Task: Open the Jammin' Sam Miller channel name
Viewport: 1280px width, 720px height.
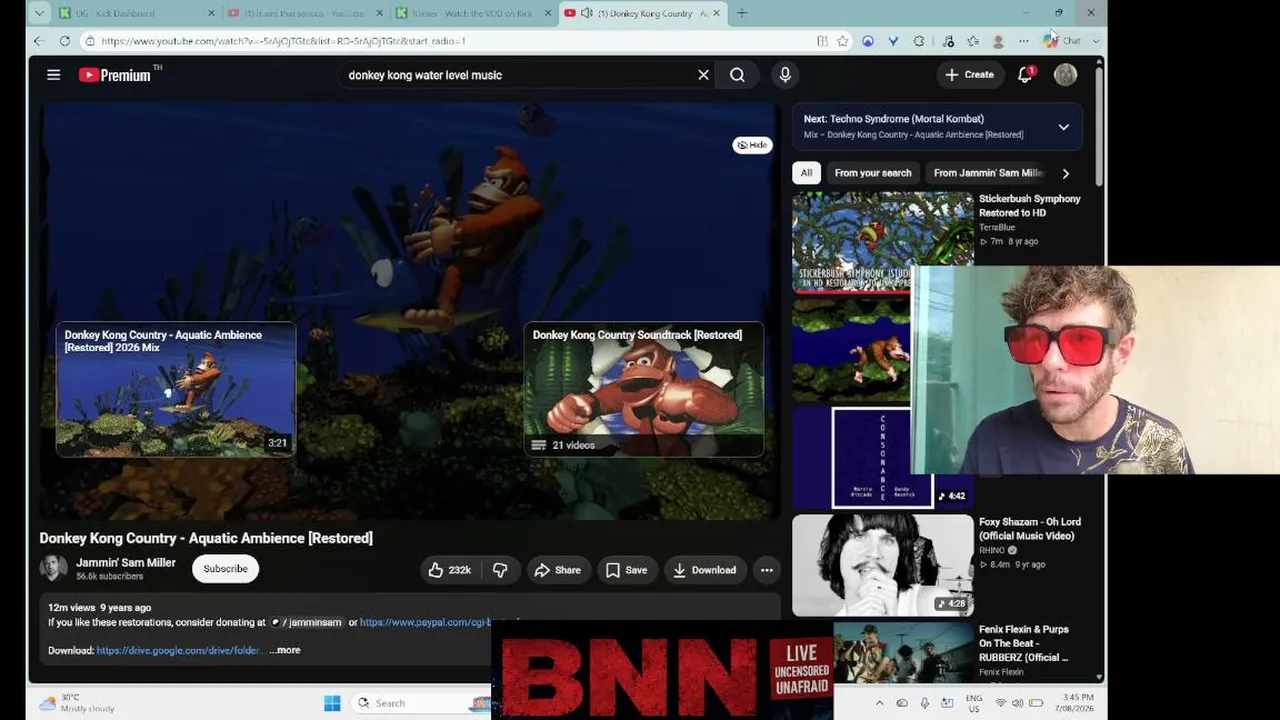Action: point(126,563)
